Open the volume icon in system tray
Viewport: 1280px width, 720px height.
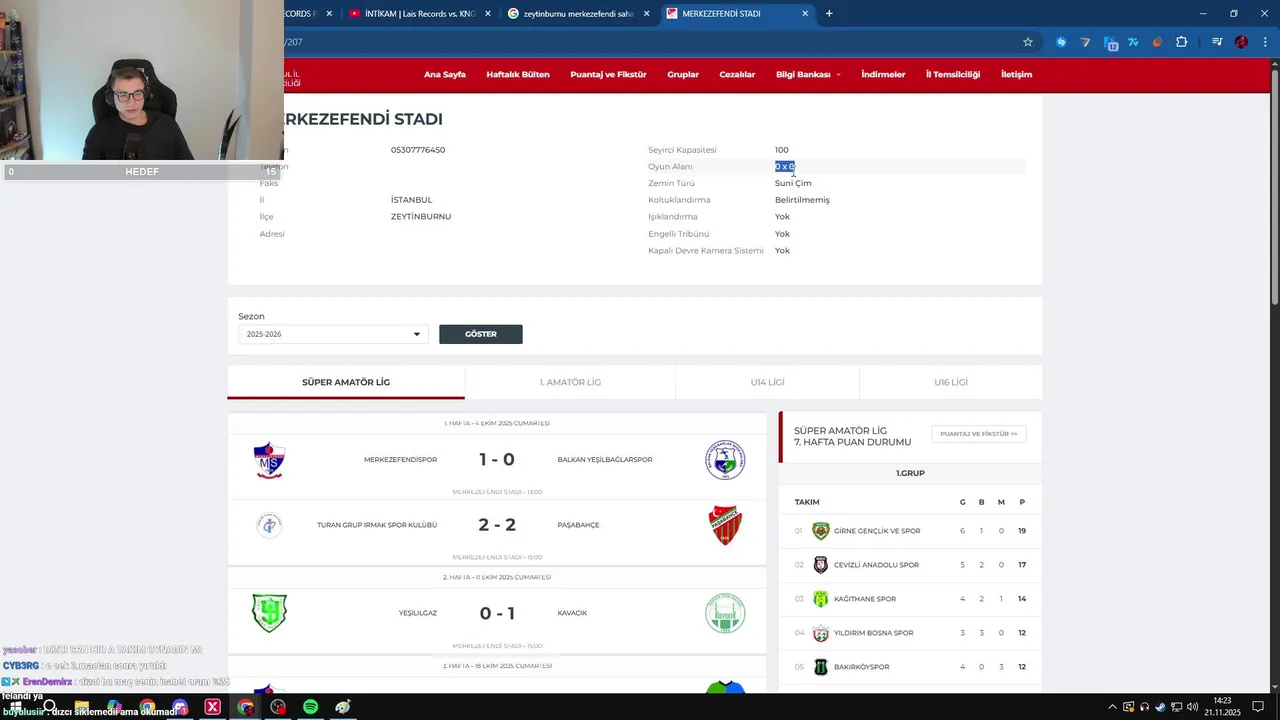1191,707
